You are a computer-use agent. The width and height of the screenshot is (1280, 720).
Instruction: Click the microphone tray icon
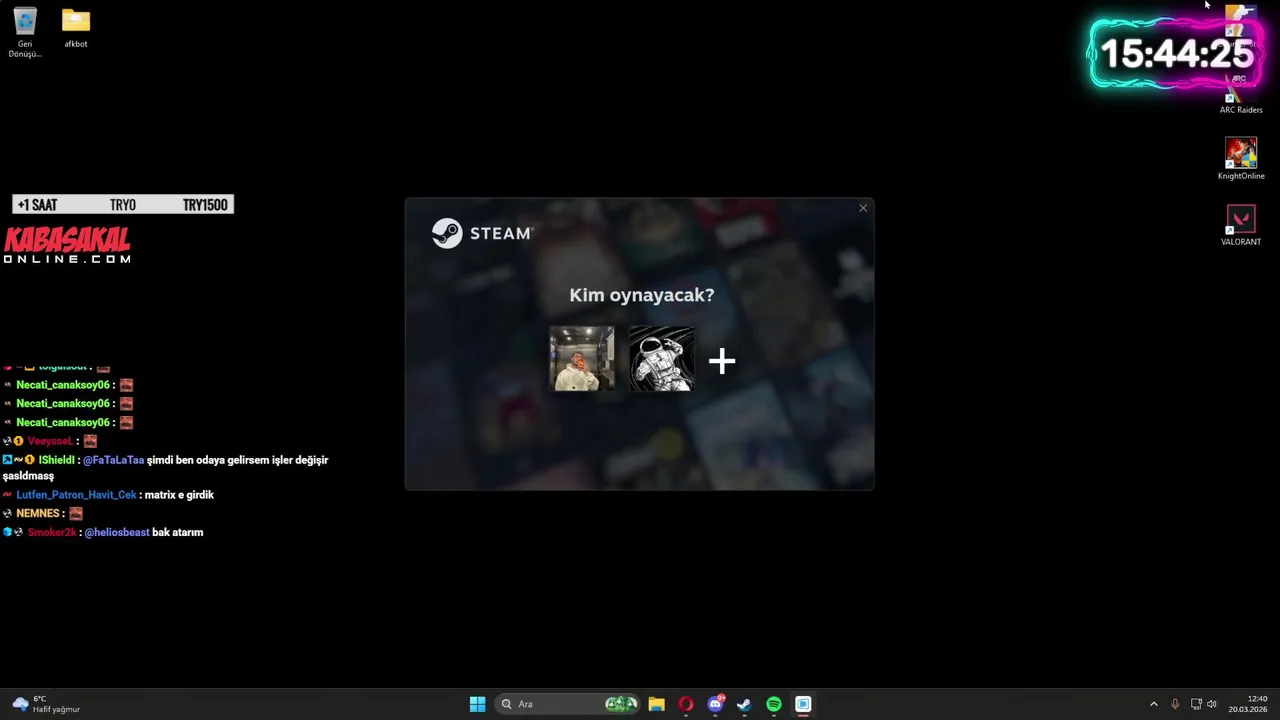(1175, 704)
